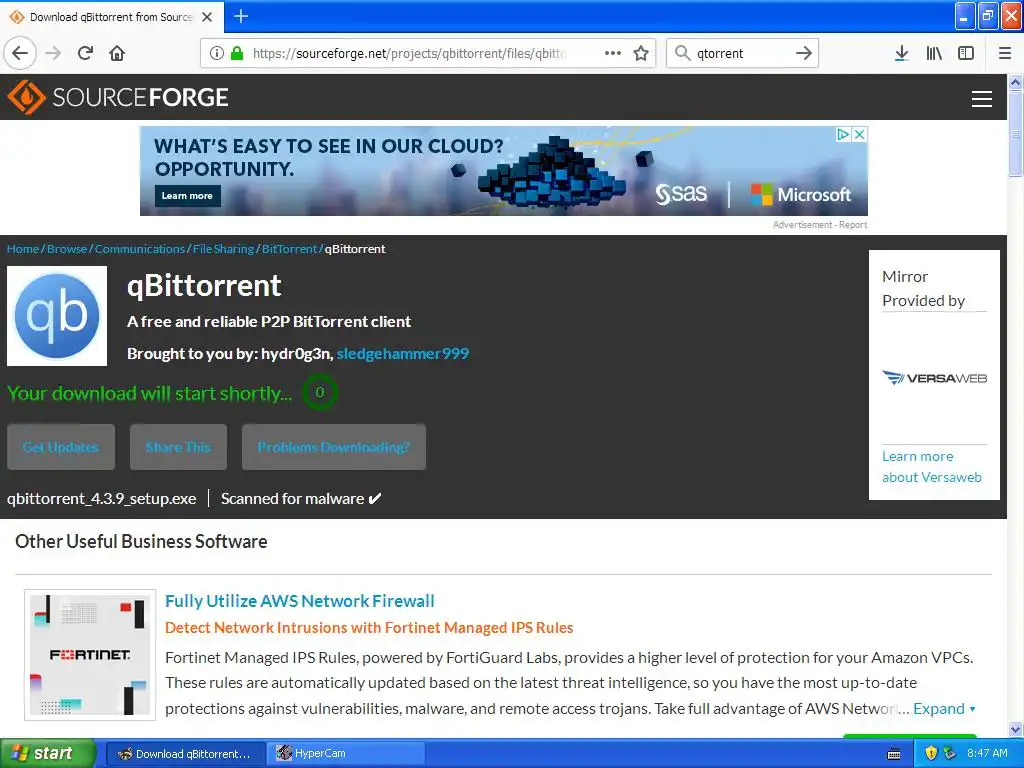Screen dimensions: 1024x768
Task: Click the Get Updates button
Action: coord(61,447)
